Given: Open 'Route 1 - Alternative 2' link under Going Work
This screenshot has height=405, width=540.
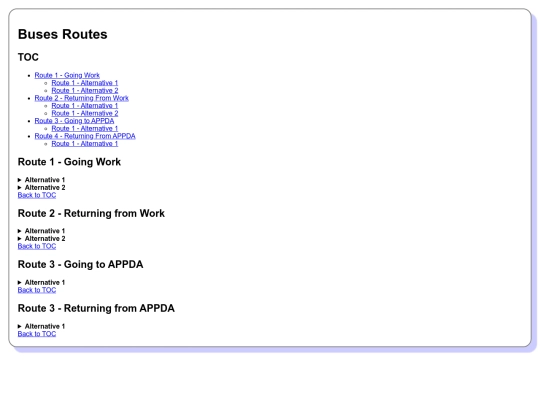Looking at the screenshot, I should 85,90.
